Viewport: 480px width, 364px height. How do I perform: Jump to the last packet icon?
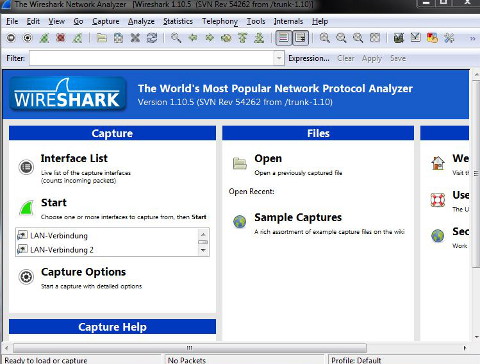coord(259,38)
